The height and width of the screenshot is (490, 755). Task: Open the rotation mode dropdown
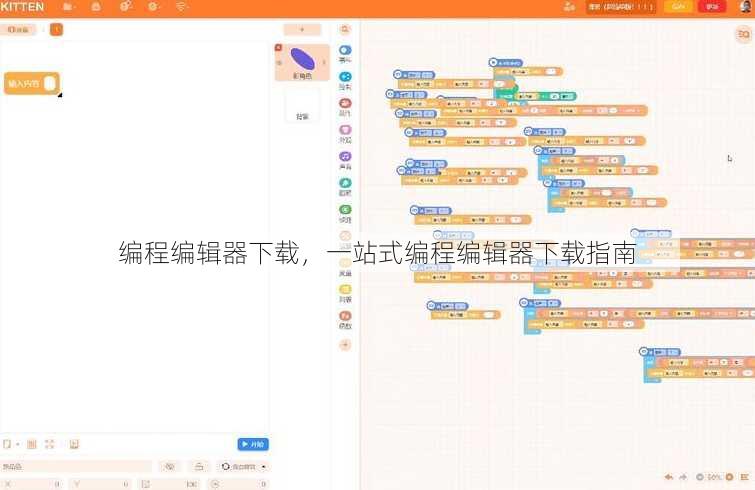click(244, 466)
